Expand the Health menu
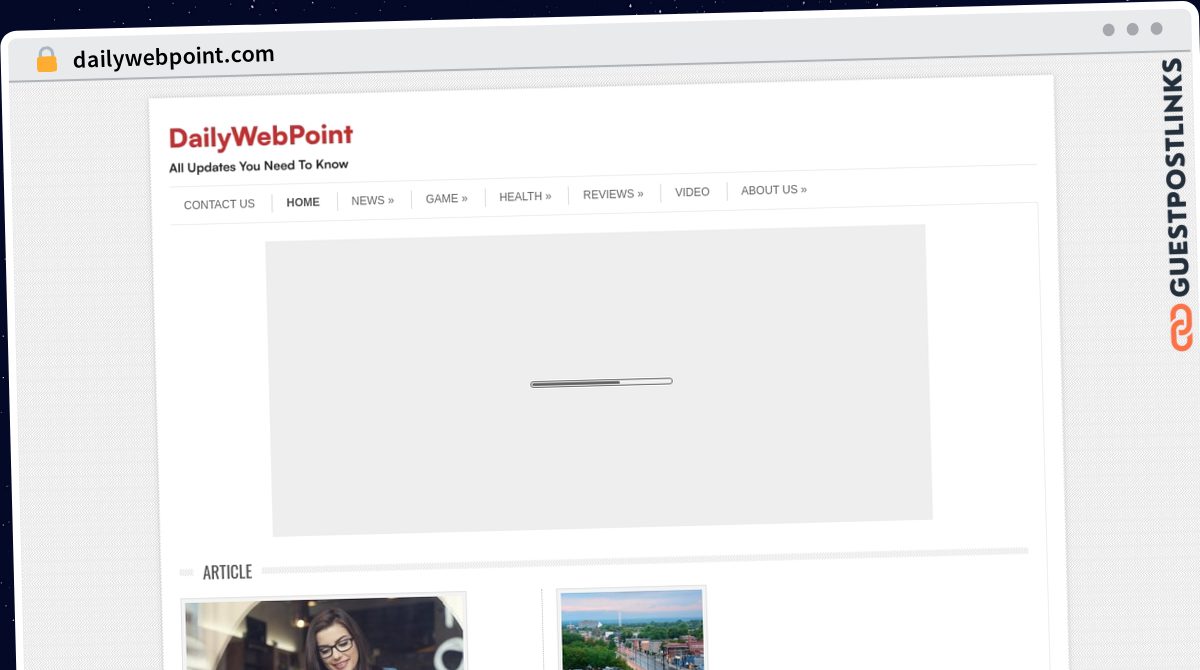 (x=525, y=196)
